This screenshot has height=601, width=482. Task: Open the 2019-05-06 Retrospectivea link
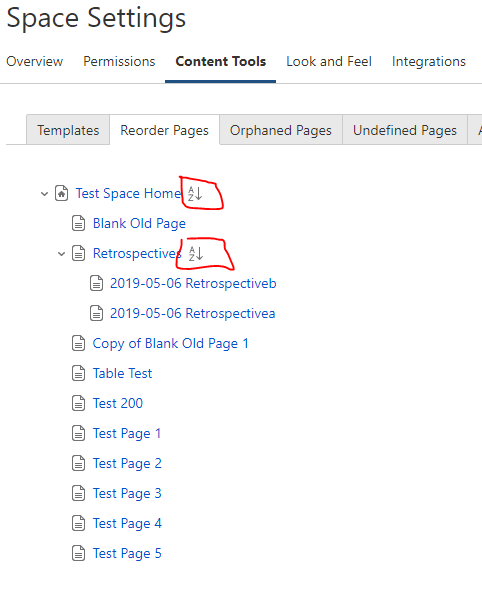(193, 313)
